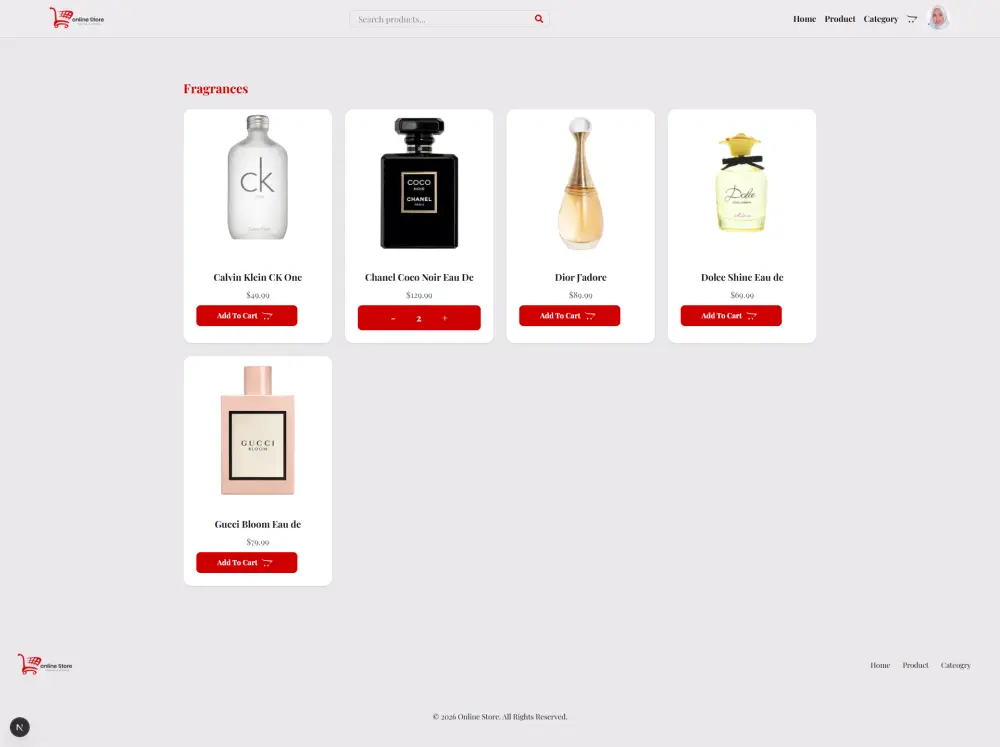Increase Chanel Coco Noir quantity with plus
1000x747 pixels.
[x=445, y=318]
